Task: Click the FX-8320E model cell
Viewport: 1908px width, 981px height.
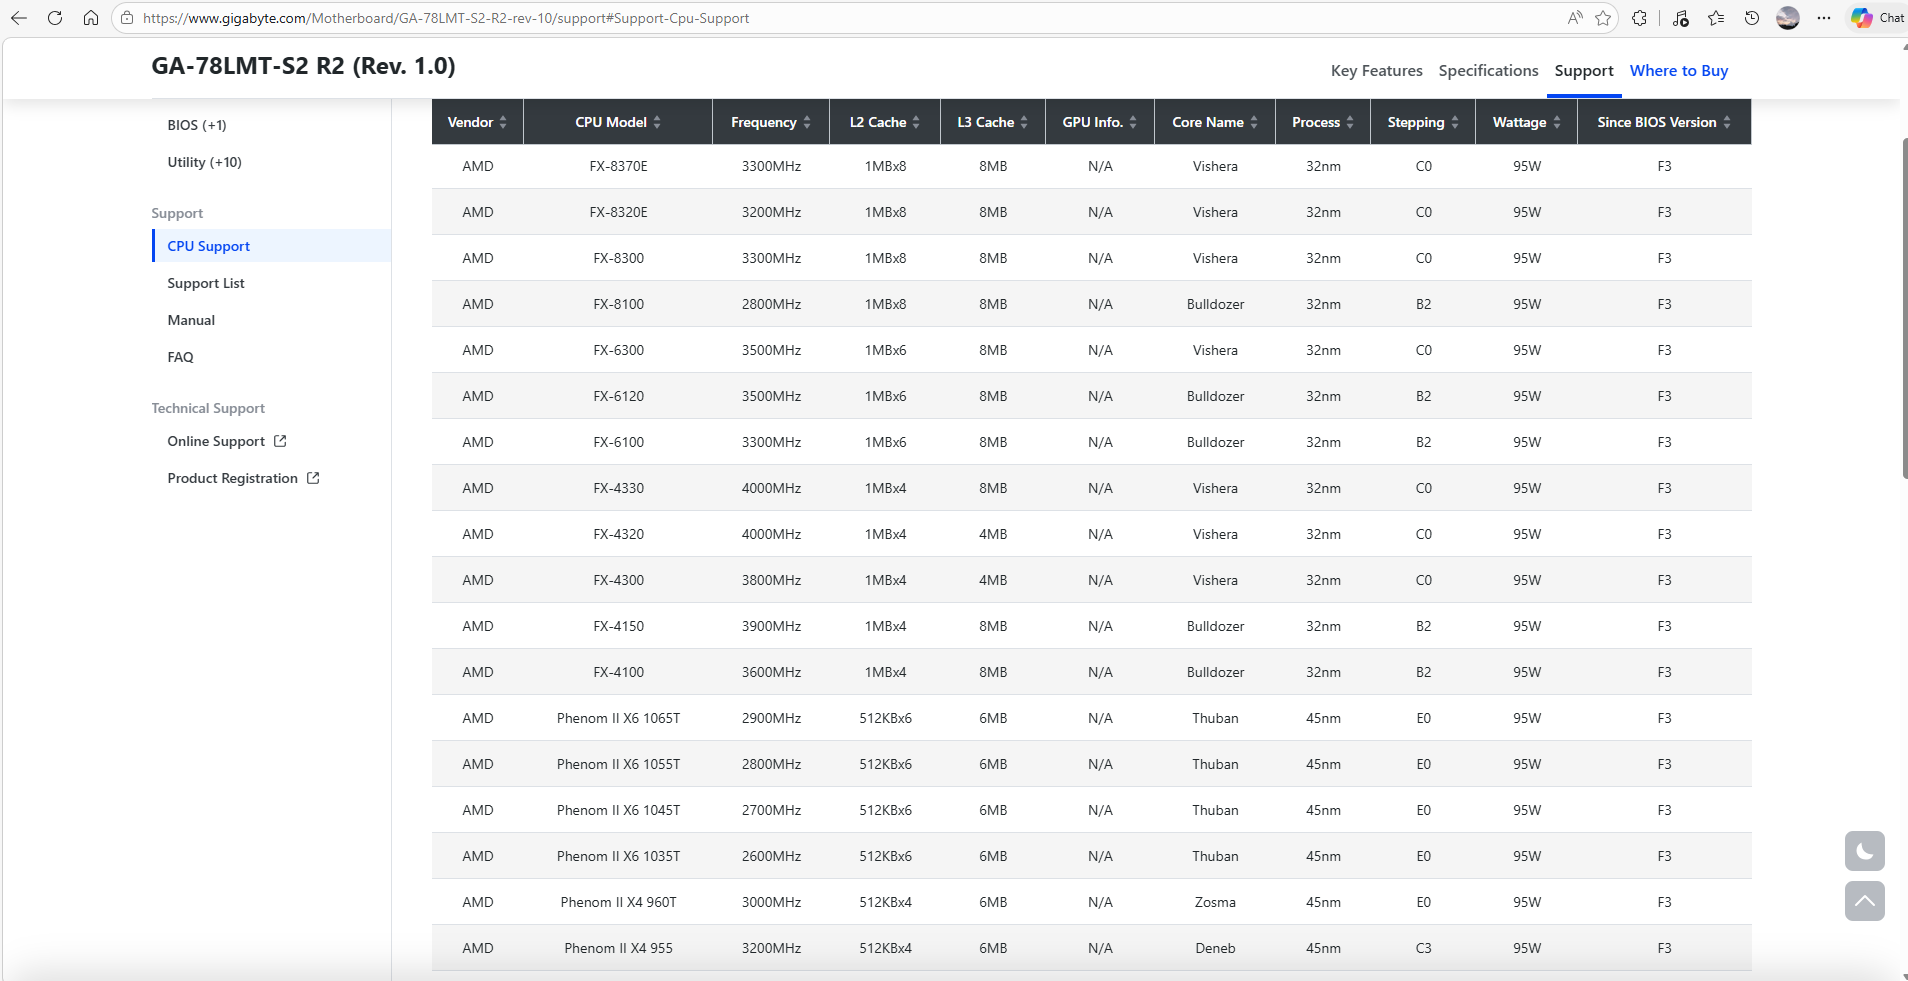Action: coord(618,212)
